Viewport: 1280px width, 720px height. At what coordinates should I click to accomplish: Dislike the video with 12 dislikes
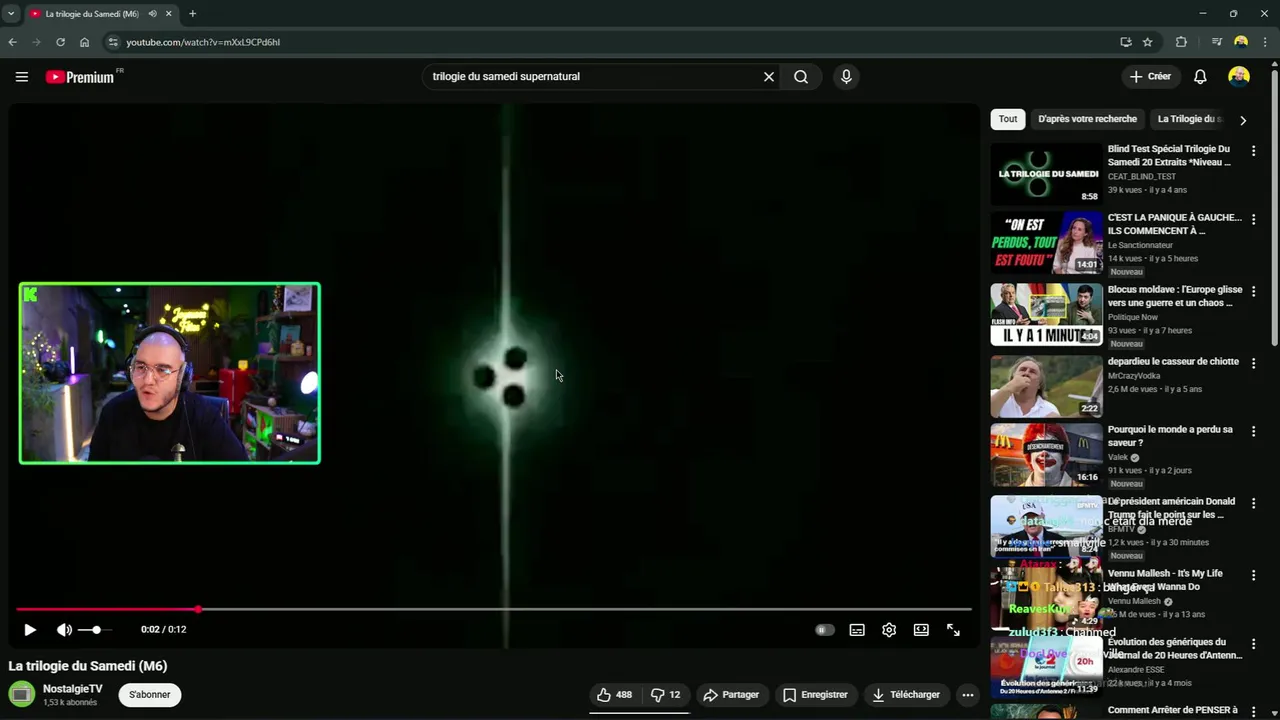(665, 694)
